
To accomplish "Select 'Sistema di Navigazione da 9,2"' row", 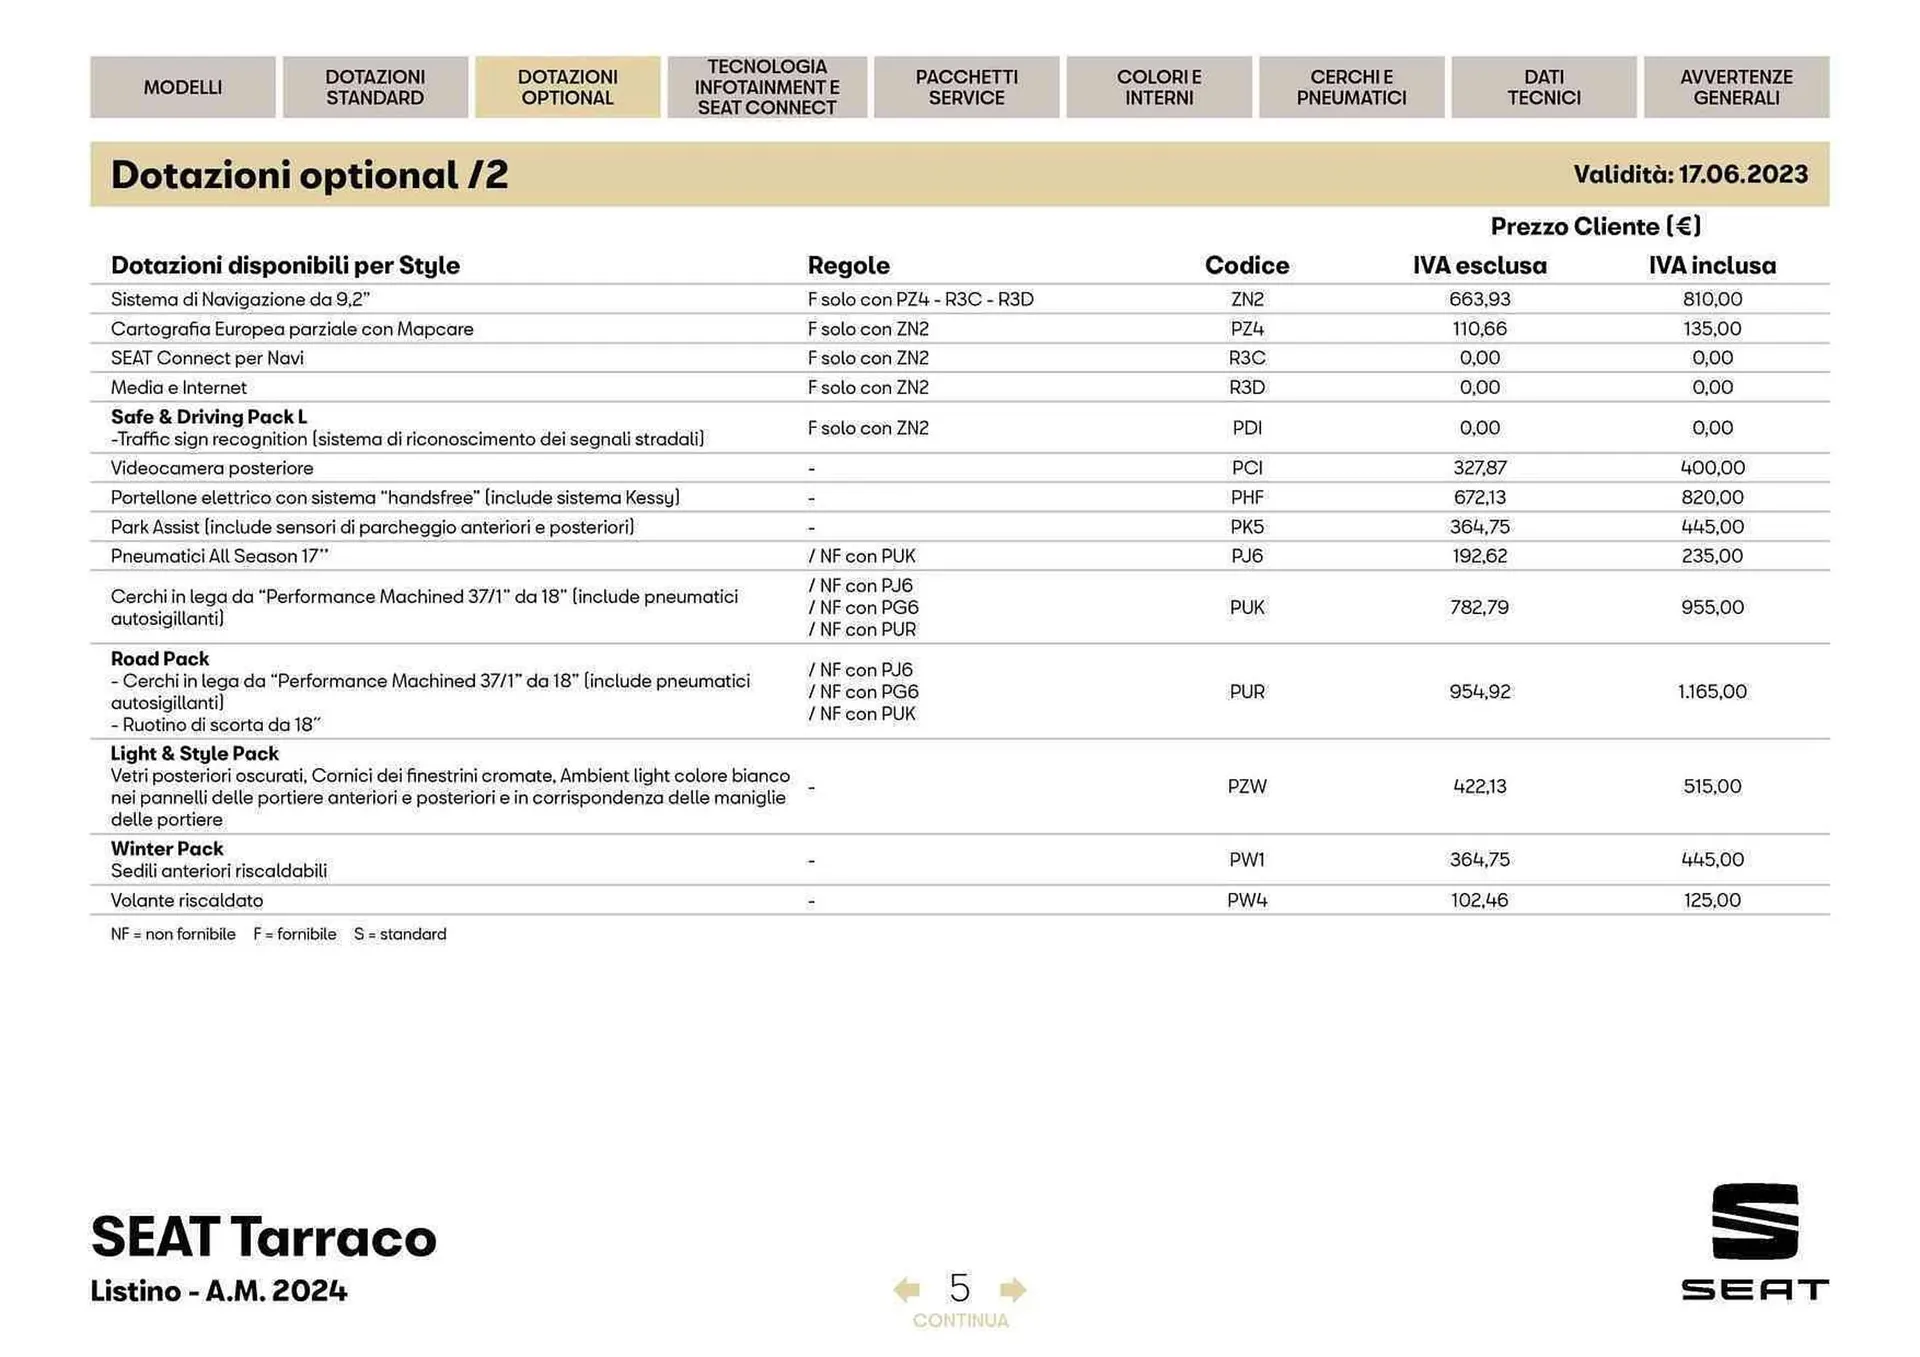I will pos(960,299).
